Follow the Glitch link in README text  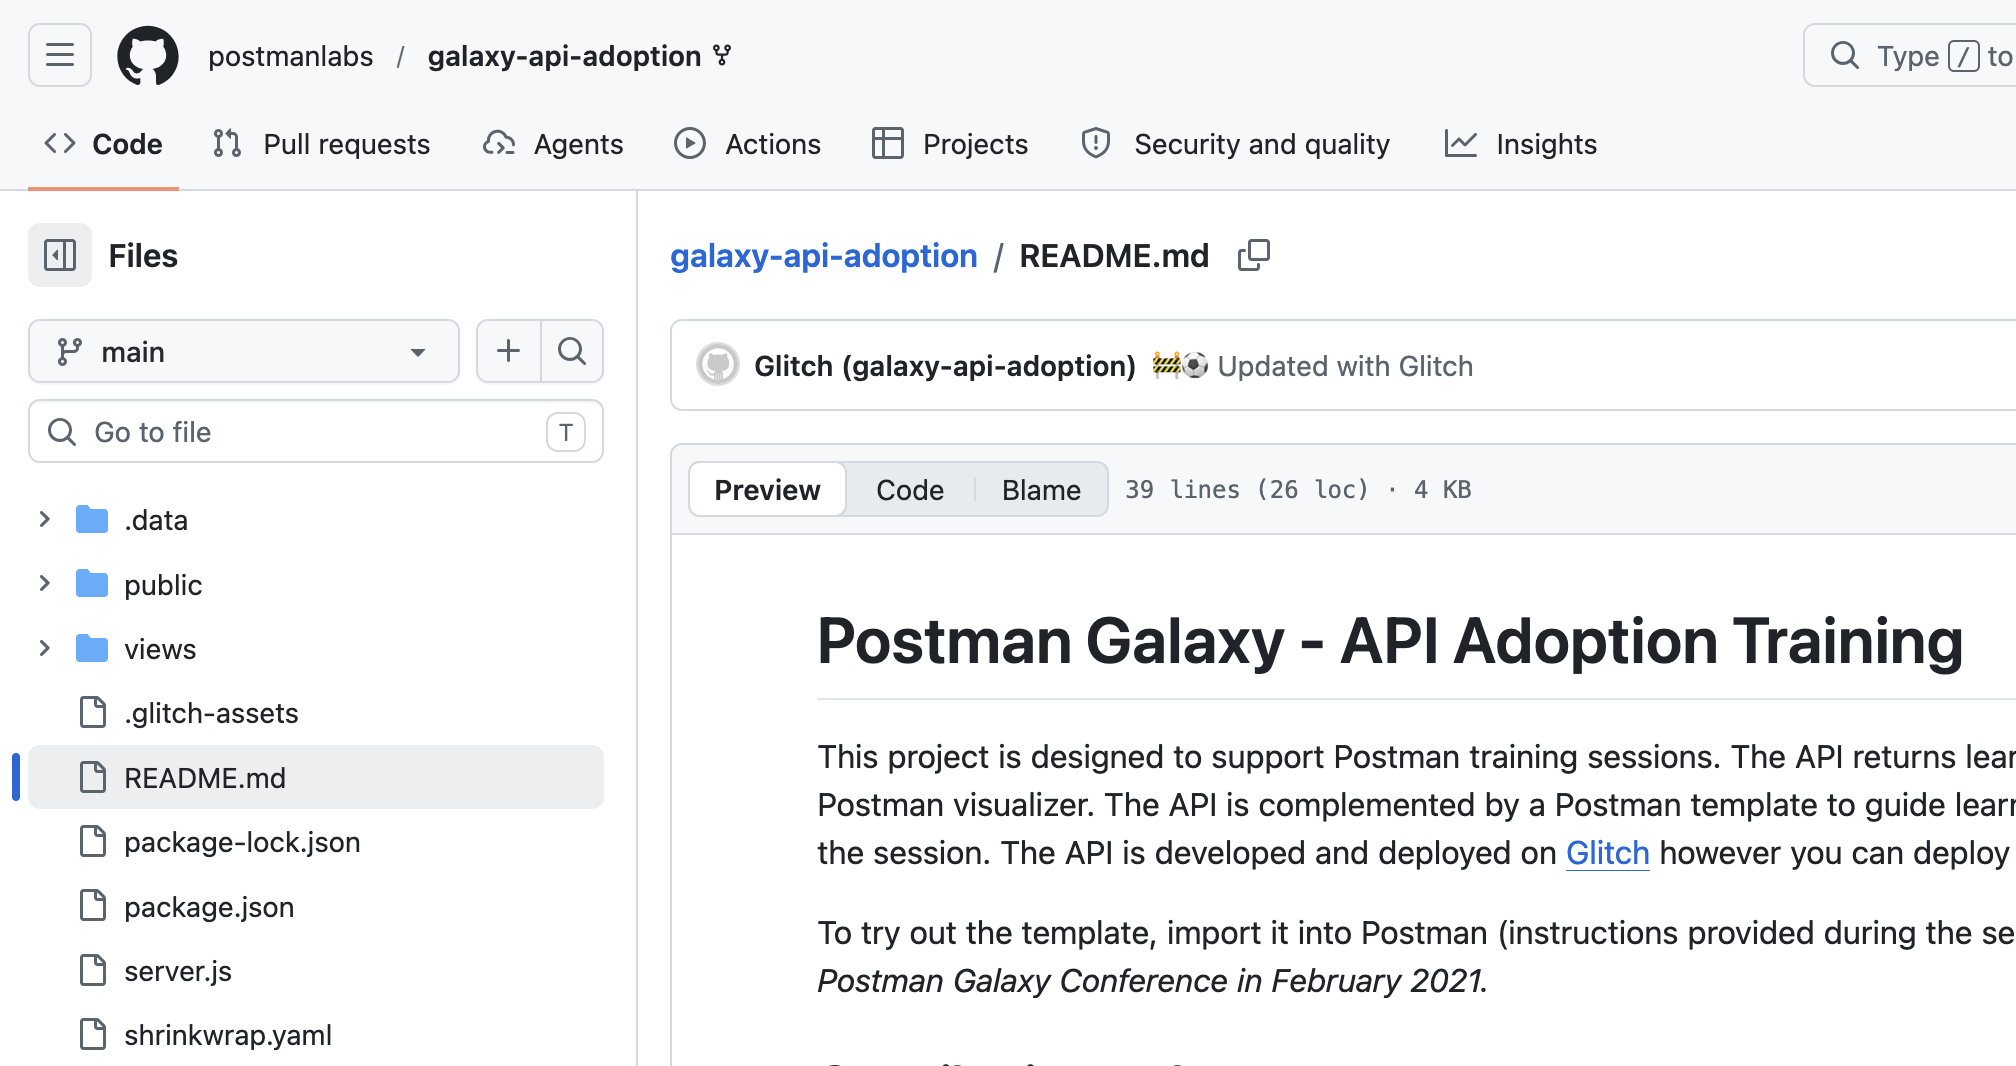[1607, 853]
